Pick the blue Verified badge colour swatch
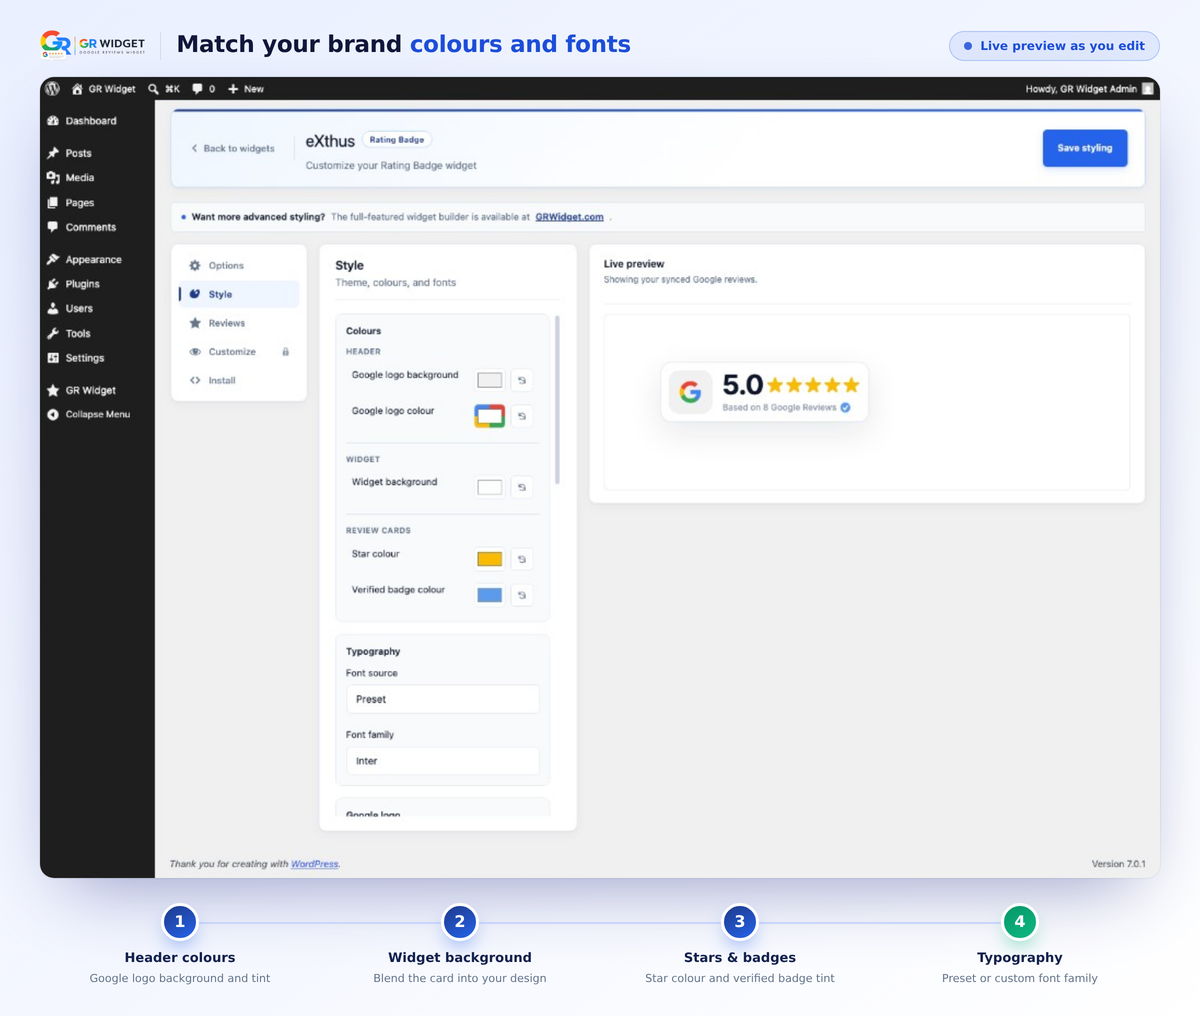Viewport: 1200px width, 1016px height. pyautogui.click(x=490, y=595)
